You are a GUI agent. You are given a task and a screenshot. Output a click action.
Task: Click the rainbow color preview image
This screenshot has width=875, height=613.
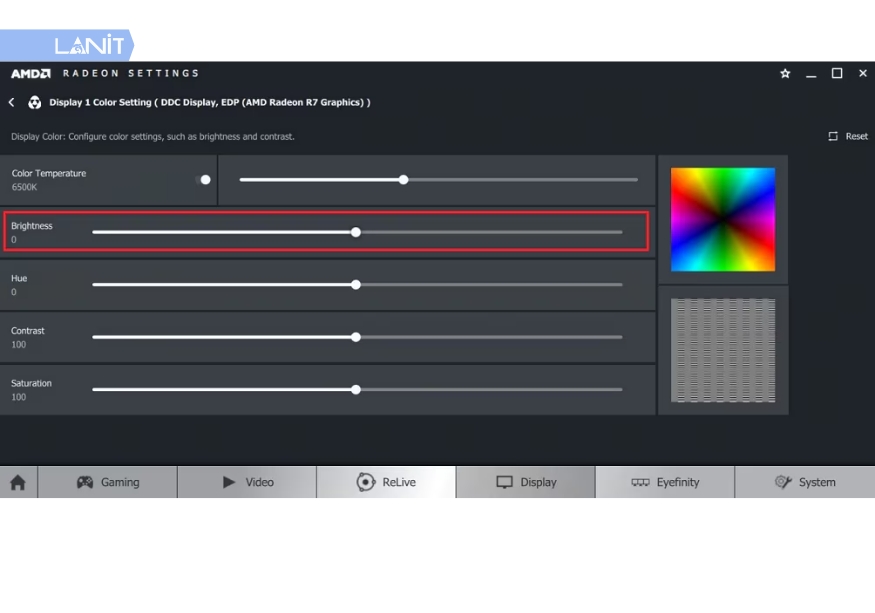(x=723, y=219)
